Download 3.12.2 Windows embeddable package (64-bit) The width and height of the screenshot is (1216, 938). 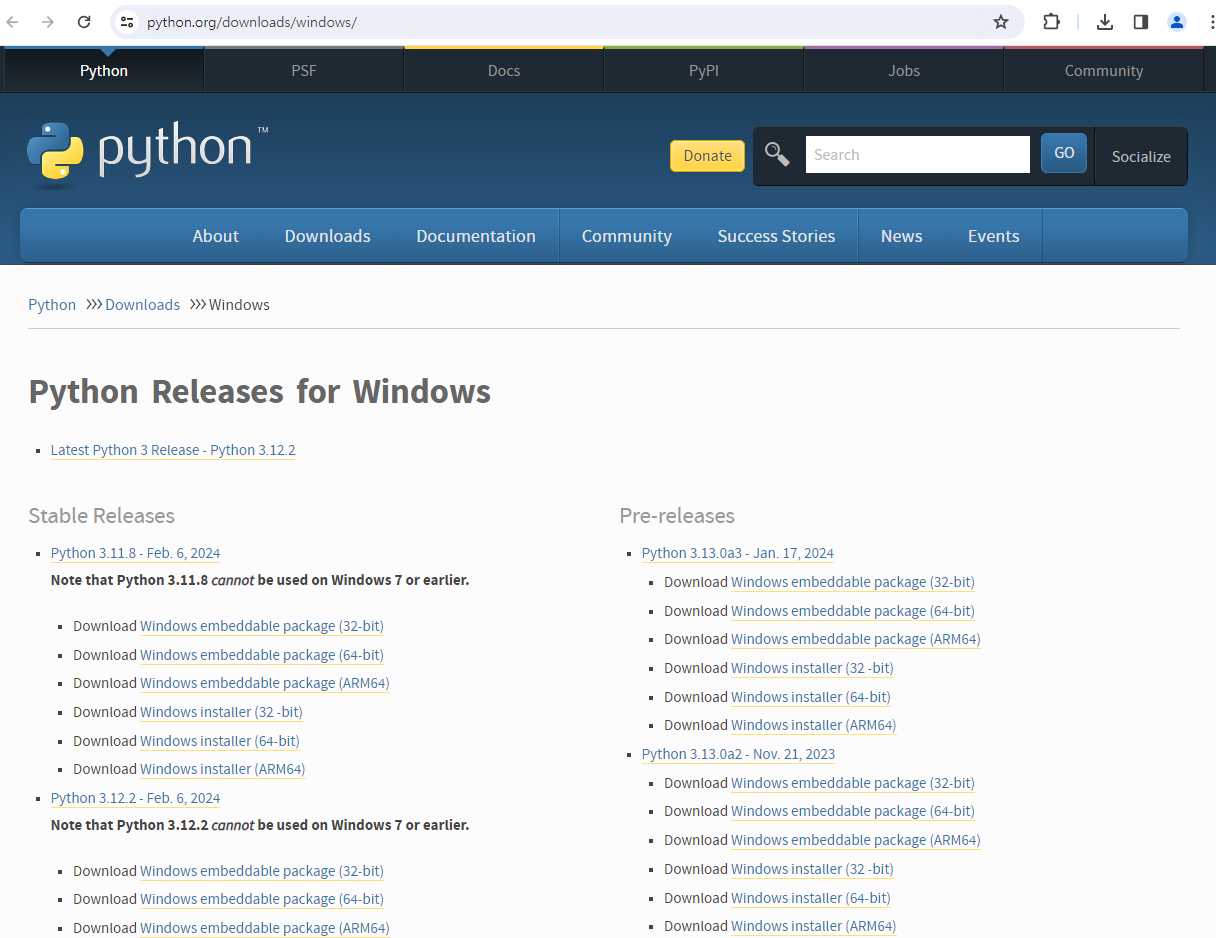(262, 899)
